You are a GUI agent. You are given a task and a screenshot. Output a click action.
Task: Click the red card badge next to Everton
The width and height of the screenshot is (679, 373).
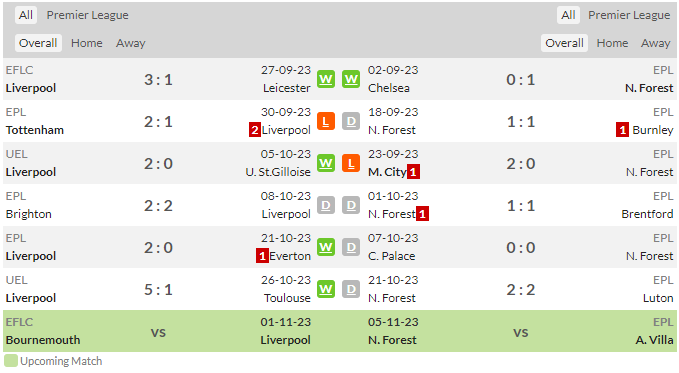(x=262, y=256)
